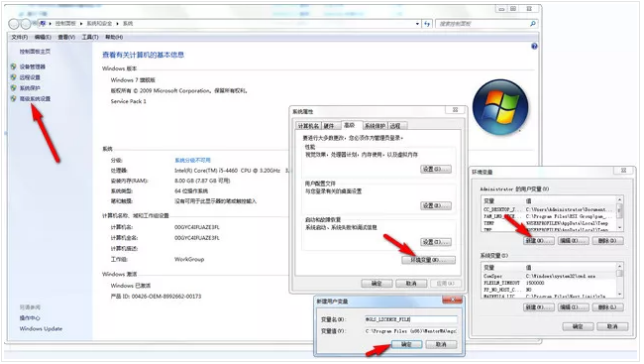This screenshot has width=644, height=364.
Task: Click the system variables list scrollbar
Action: 619,280
